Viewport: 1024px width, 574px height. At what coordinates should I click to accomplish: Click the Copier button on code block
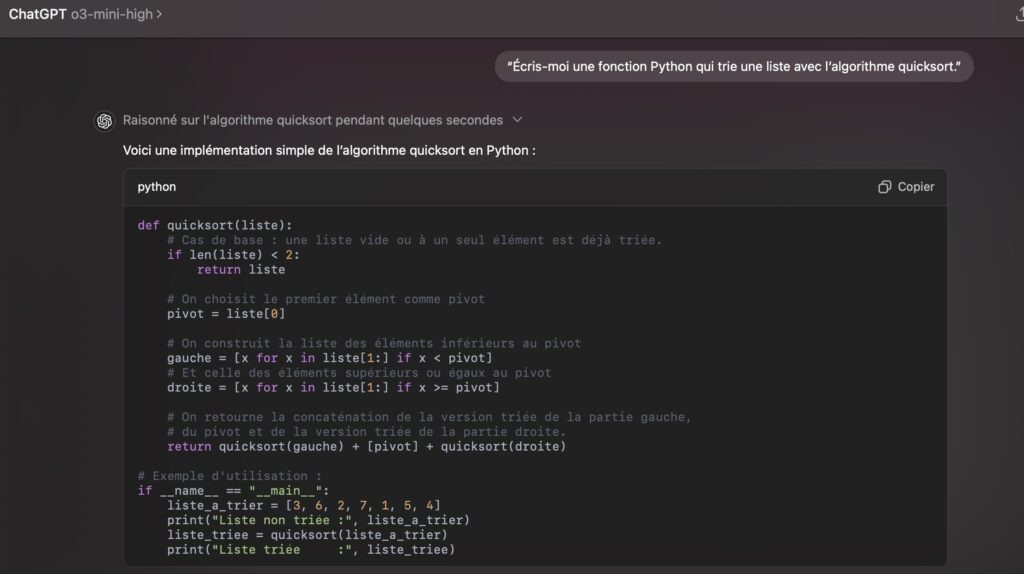click(x=906, y=187)
